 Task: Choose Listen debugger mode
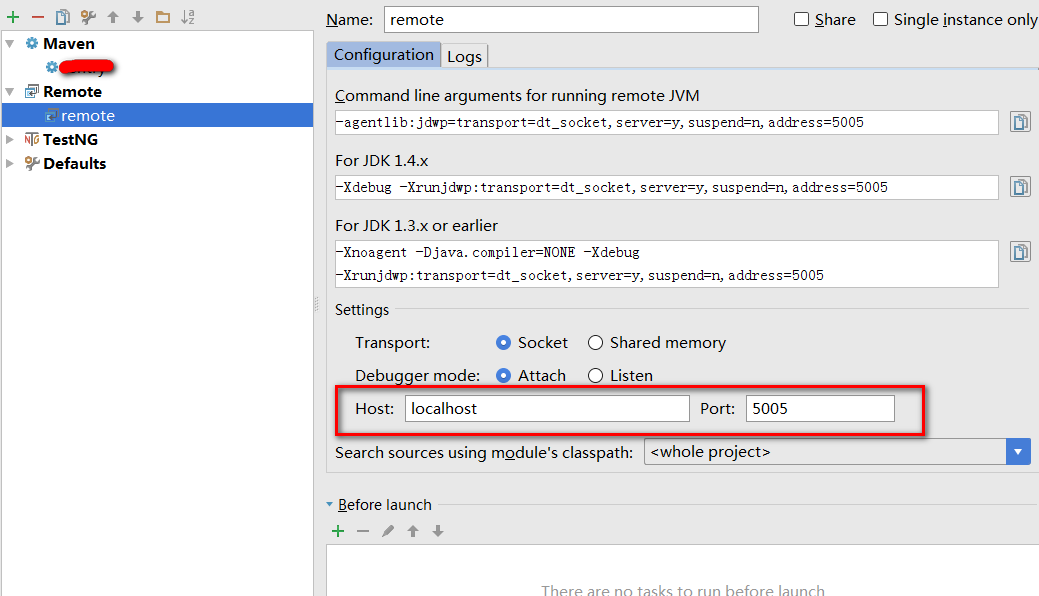coord(596,376)
